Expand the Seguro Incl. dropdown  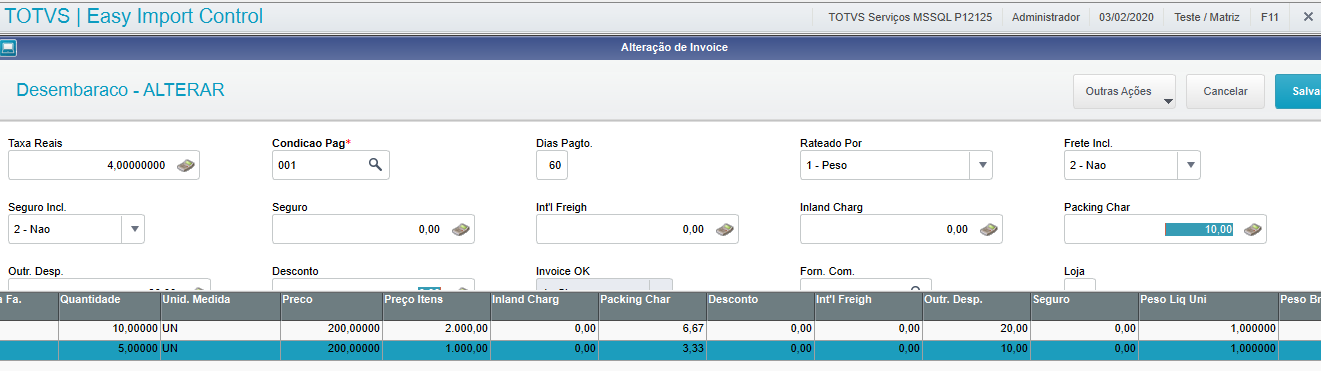pyautogui.click(x=134, y=229)
